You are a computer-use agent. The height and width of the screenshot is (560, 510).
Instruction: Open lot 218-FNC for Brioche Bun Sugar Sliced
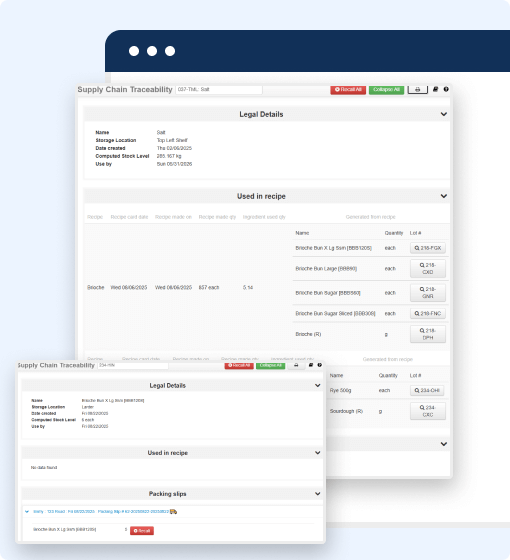(x=428, y=314)
